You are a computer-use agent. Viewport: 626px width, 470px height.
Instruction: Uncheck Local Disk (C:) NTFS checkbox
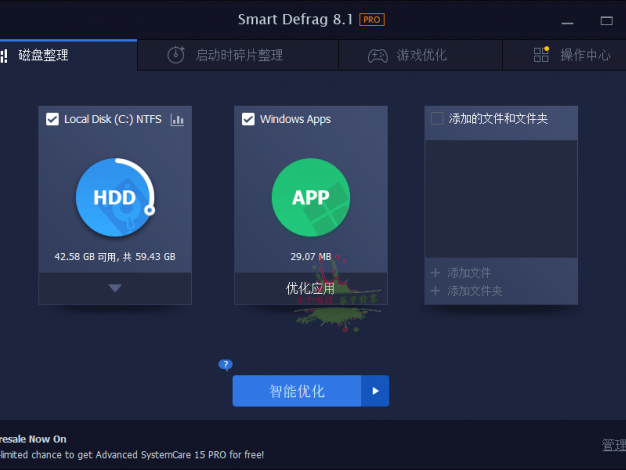[x=52, y=119]
